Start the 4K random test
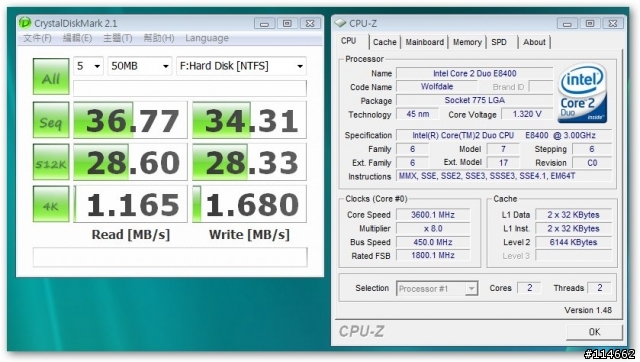Screen dimensions: 640x362 (x=51, y=204)
